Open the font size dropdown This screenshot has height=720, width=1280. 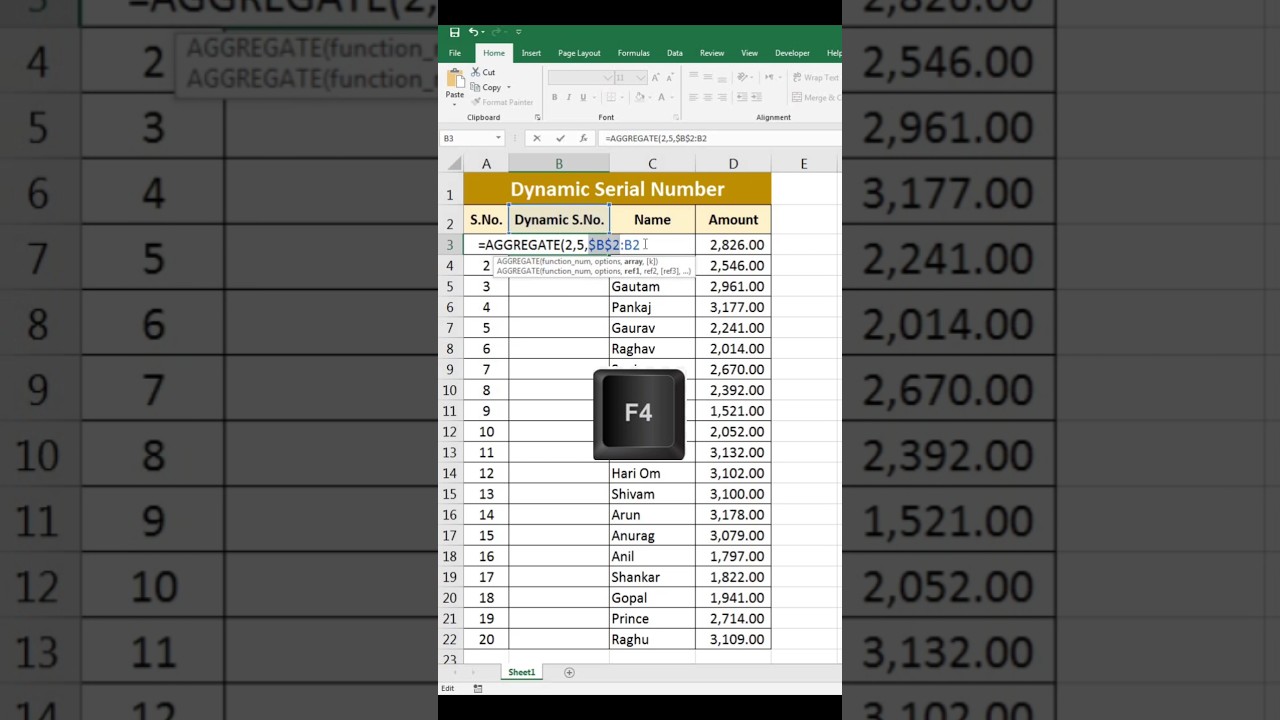(640, 77)
